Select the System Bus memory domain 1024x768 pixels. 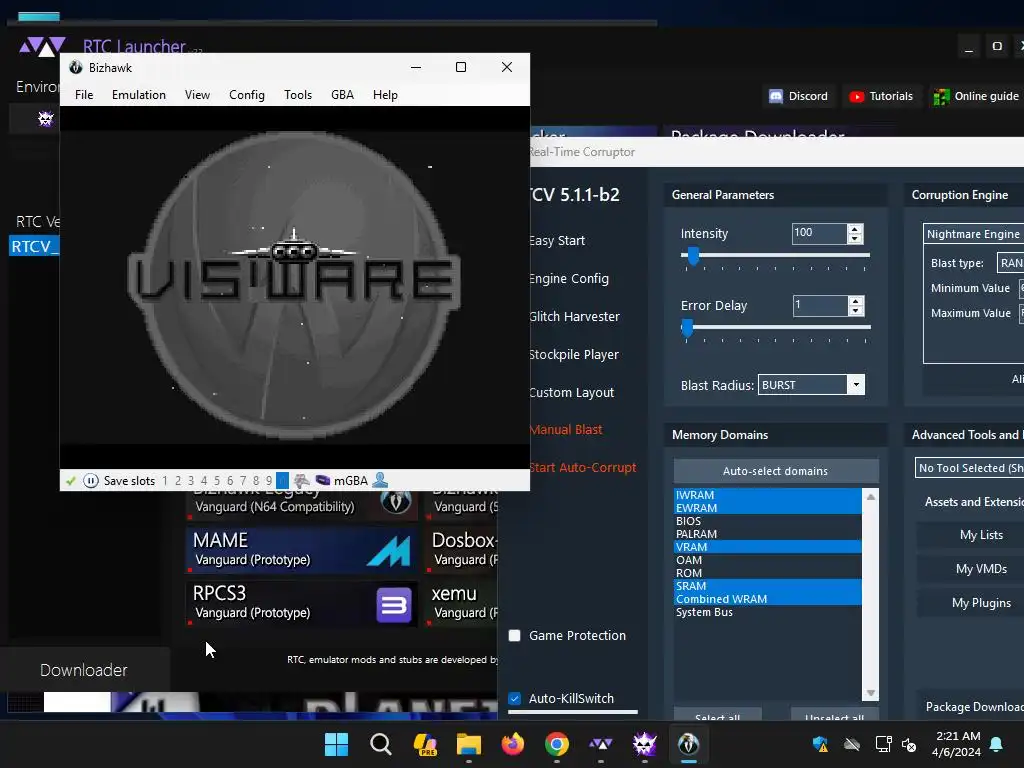(x=767, y=612)
